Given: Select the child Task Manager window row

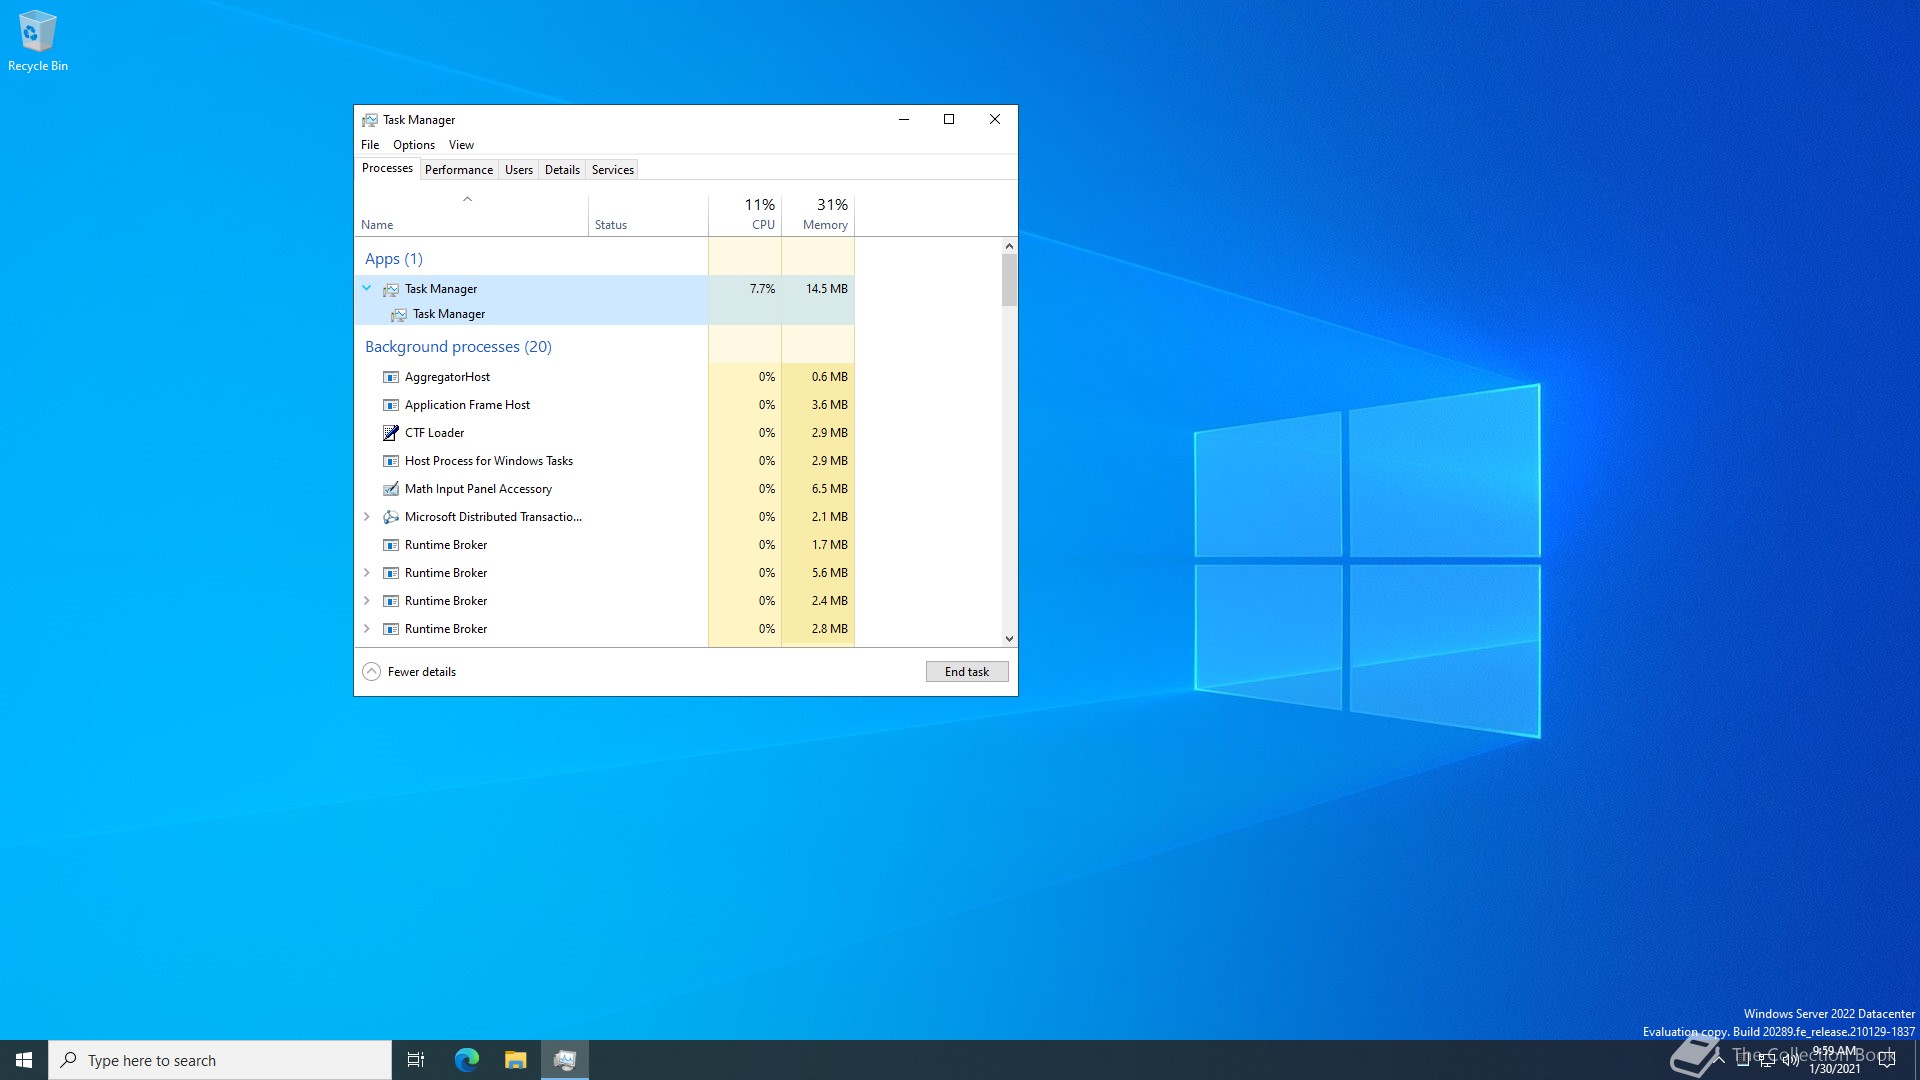Looking at the screenshot, I should (604, 314).
